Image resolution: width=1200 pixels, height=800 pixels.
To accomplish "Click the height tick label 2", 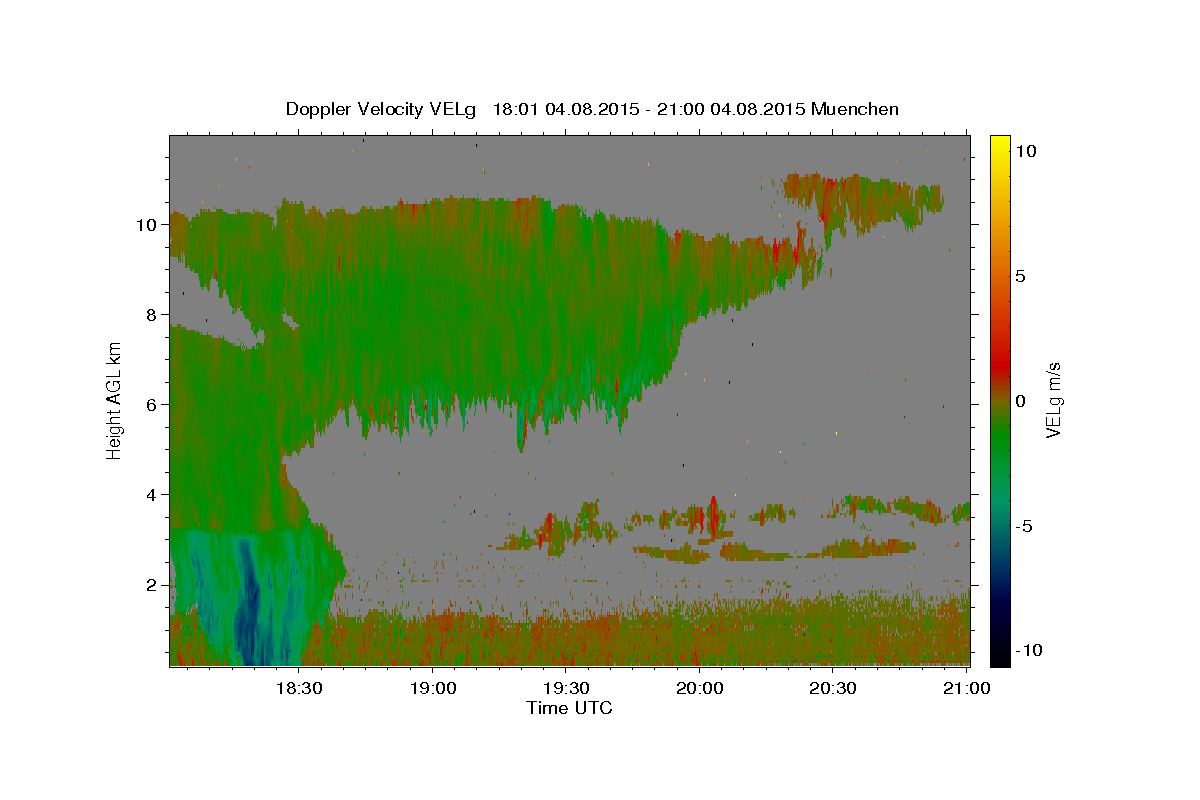I will [153, 585].
